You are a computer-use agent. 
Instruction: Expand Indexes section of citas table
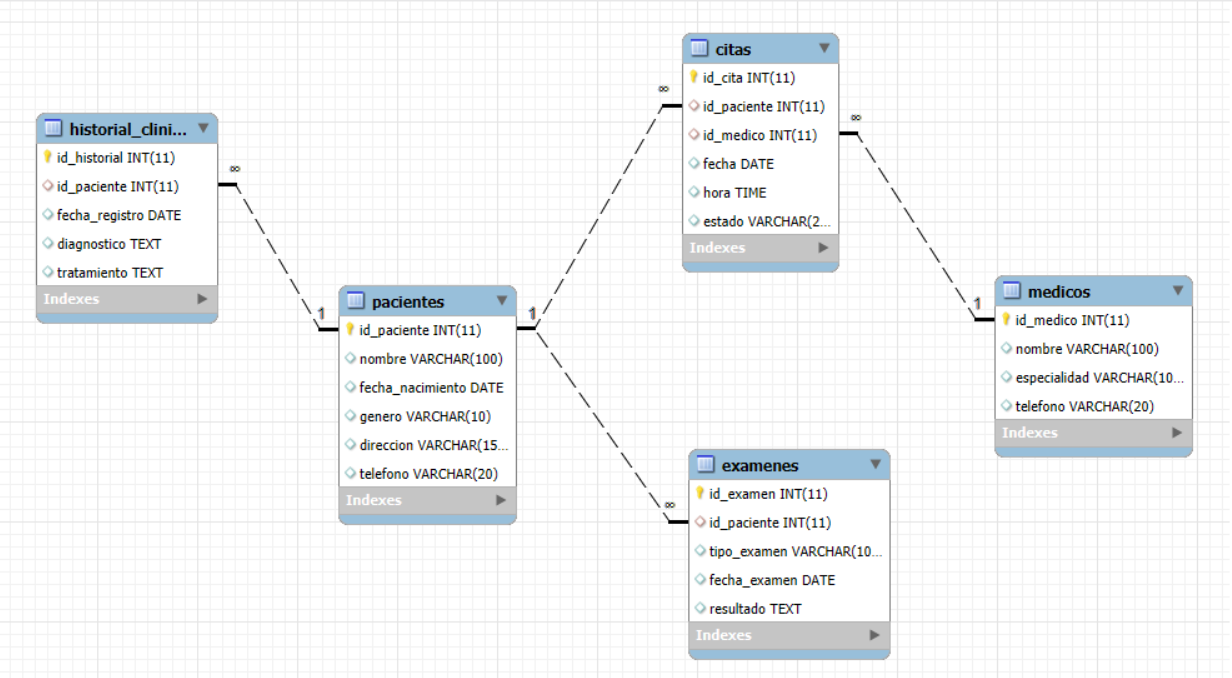pos(823,248)
